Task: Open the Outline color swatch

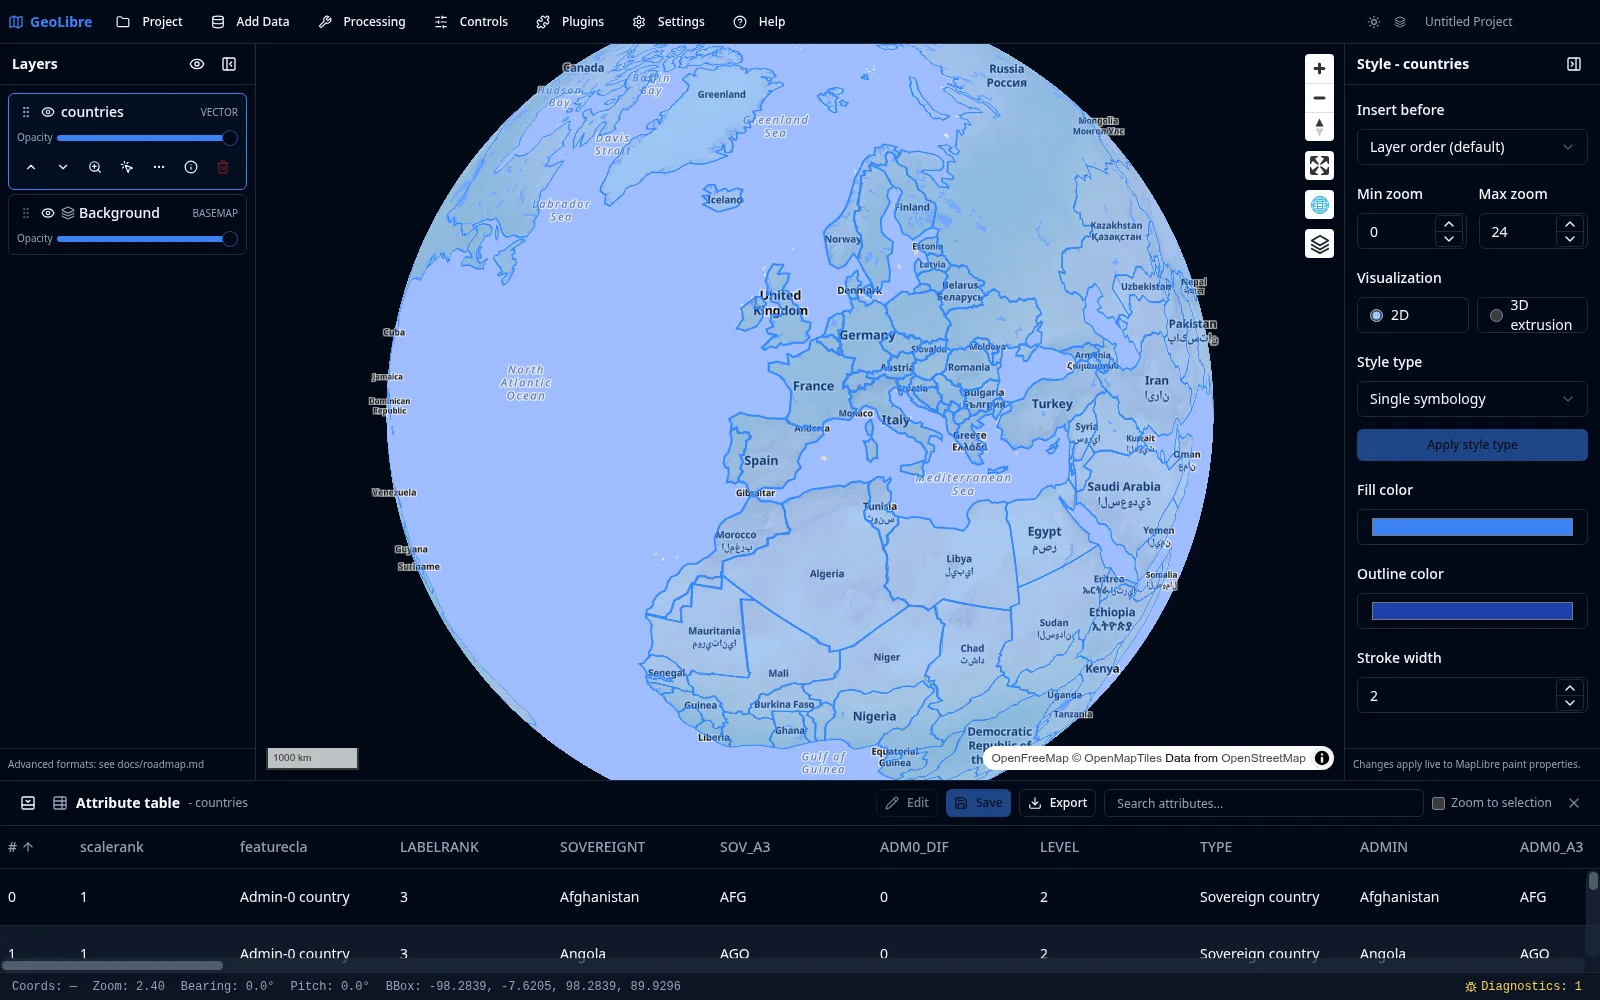Action: pos(1472,611)
